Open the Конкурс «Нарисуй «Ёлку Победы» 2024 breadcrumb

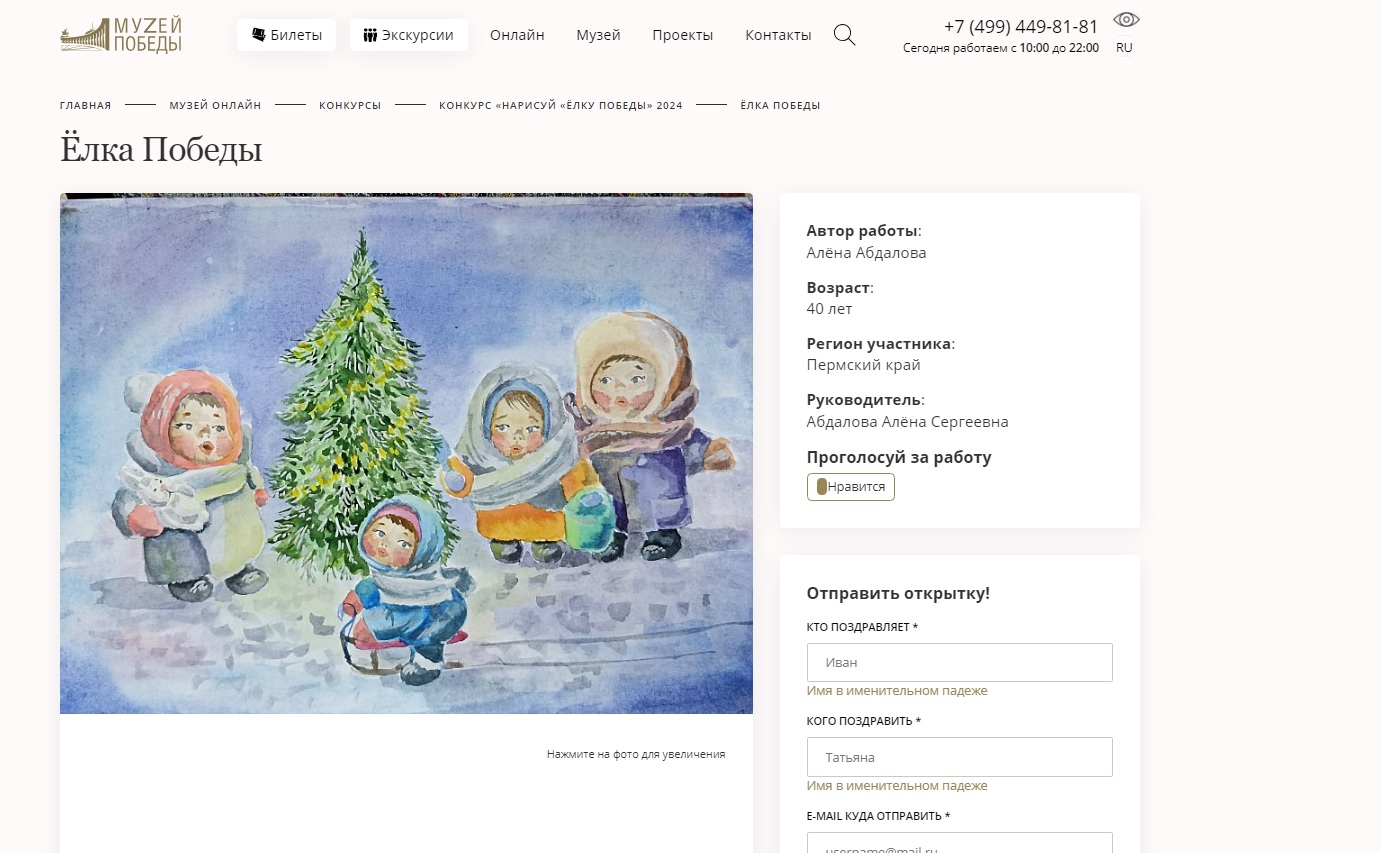pyautogui.click(x=560, y=106)
